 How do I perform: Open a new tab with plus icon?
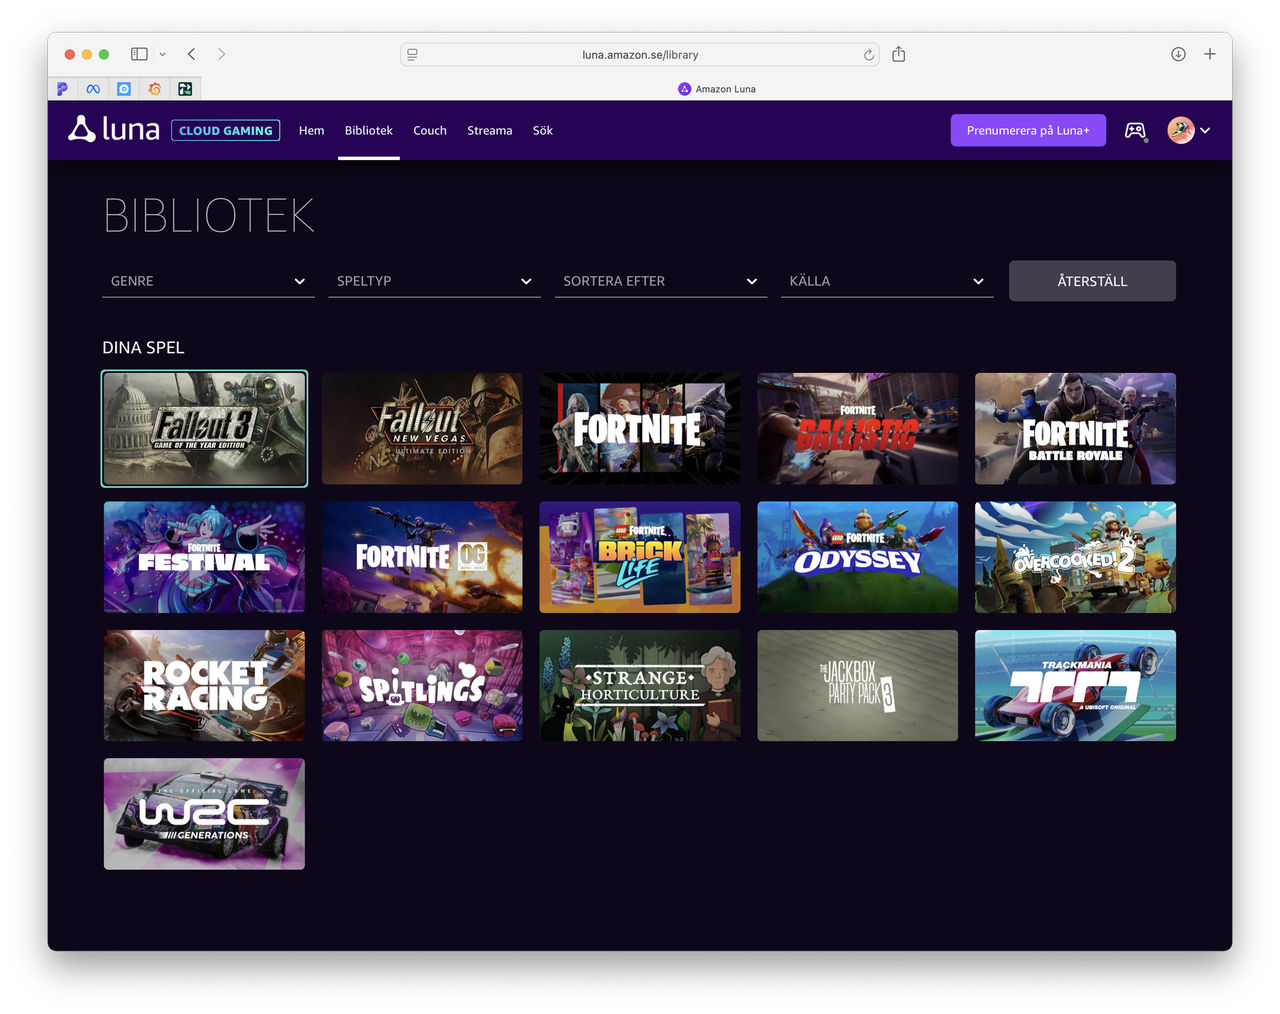pyautogui.click(x=1209, y=54)
